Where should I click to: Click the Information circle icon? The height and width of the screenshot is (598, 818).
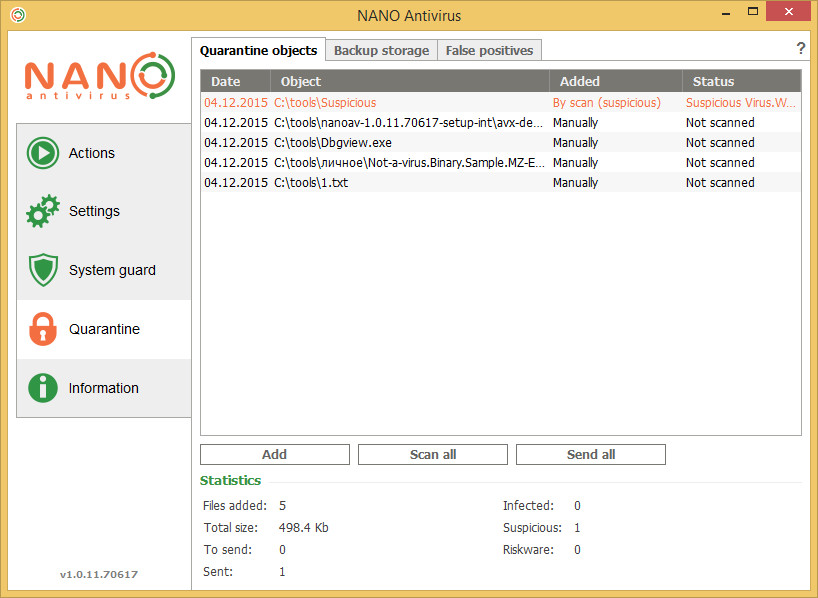tap(43, 388)
